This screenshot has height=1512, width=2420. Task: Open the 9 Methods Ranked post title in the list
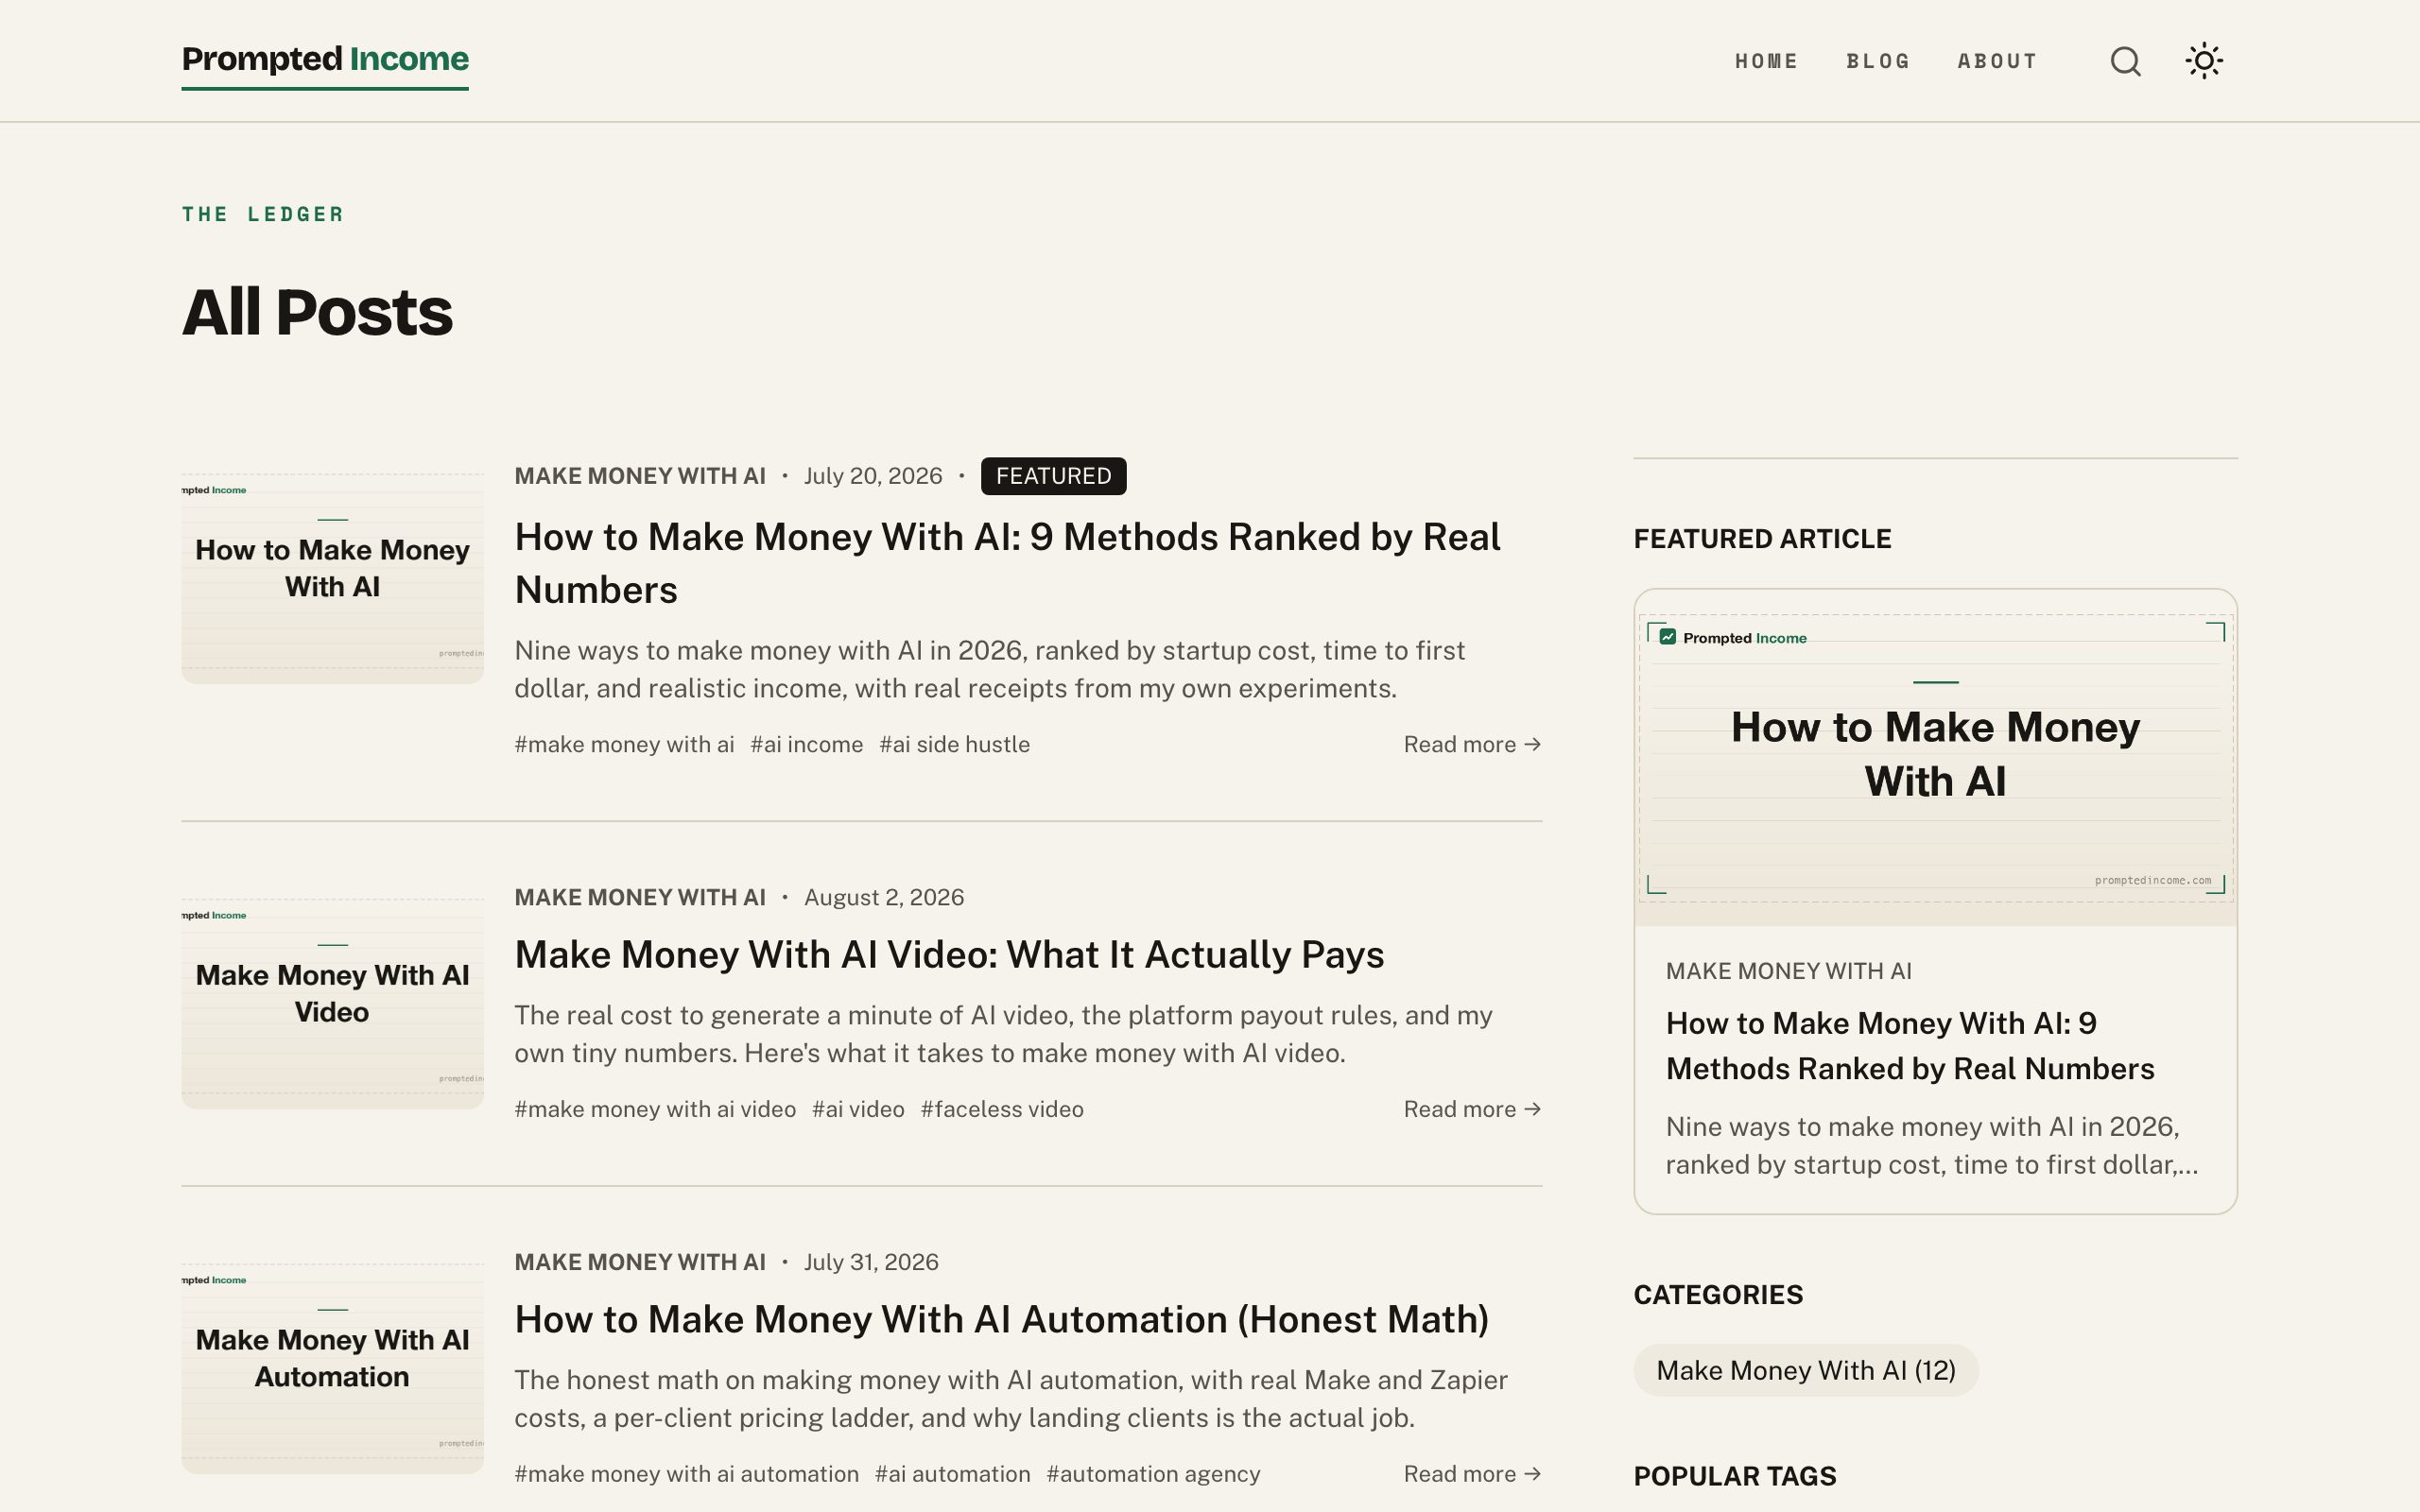tap(1007, 563)
